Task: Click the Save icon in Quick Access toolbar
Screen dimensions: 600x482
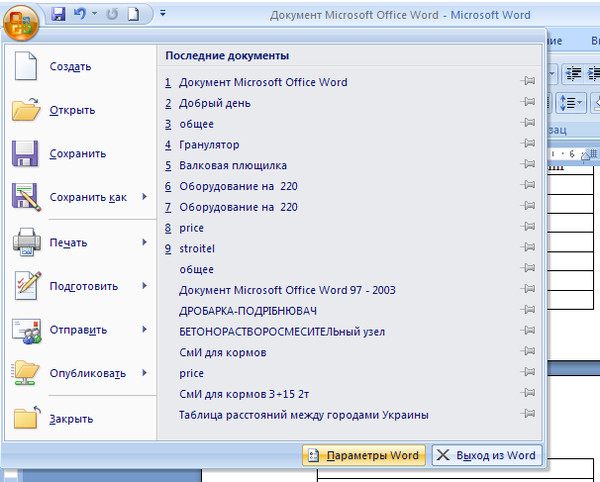Action: (59, 15)
